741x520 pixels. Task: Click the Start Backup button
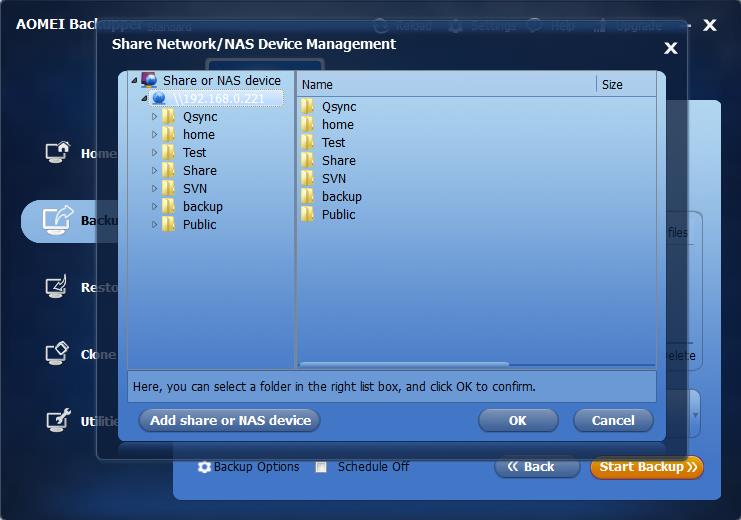[x=647, y=467]
